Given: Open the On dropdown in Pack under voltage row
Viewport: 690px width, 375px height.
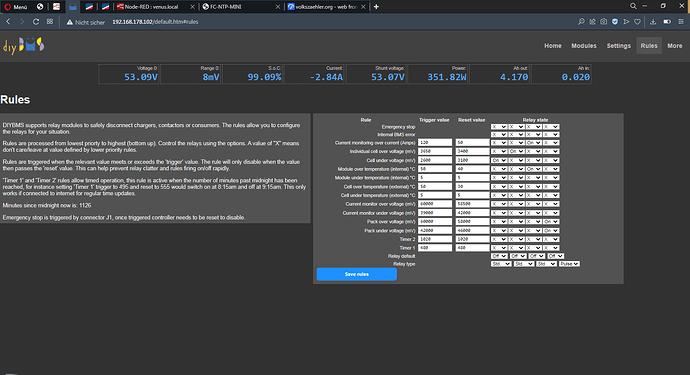Looking at the screenshot, I should [551, 231].
